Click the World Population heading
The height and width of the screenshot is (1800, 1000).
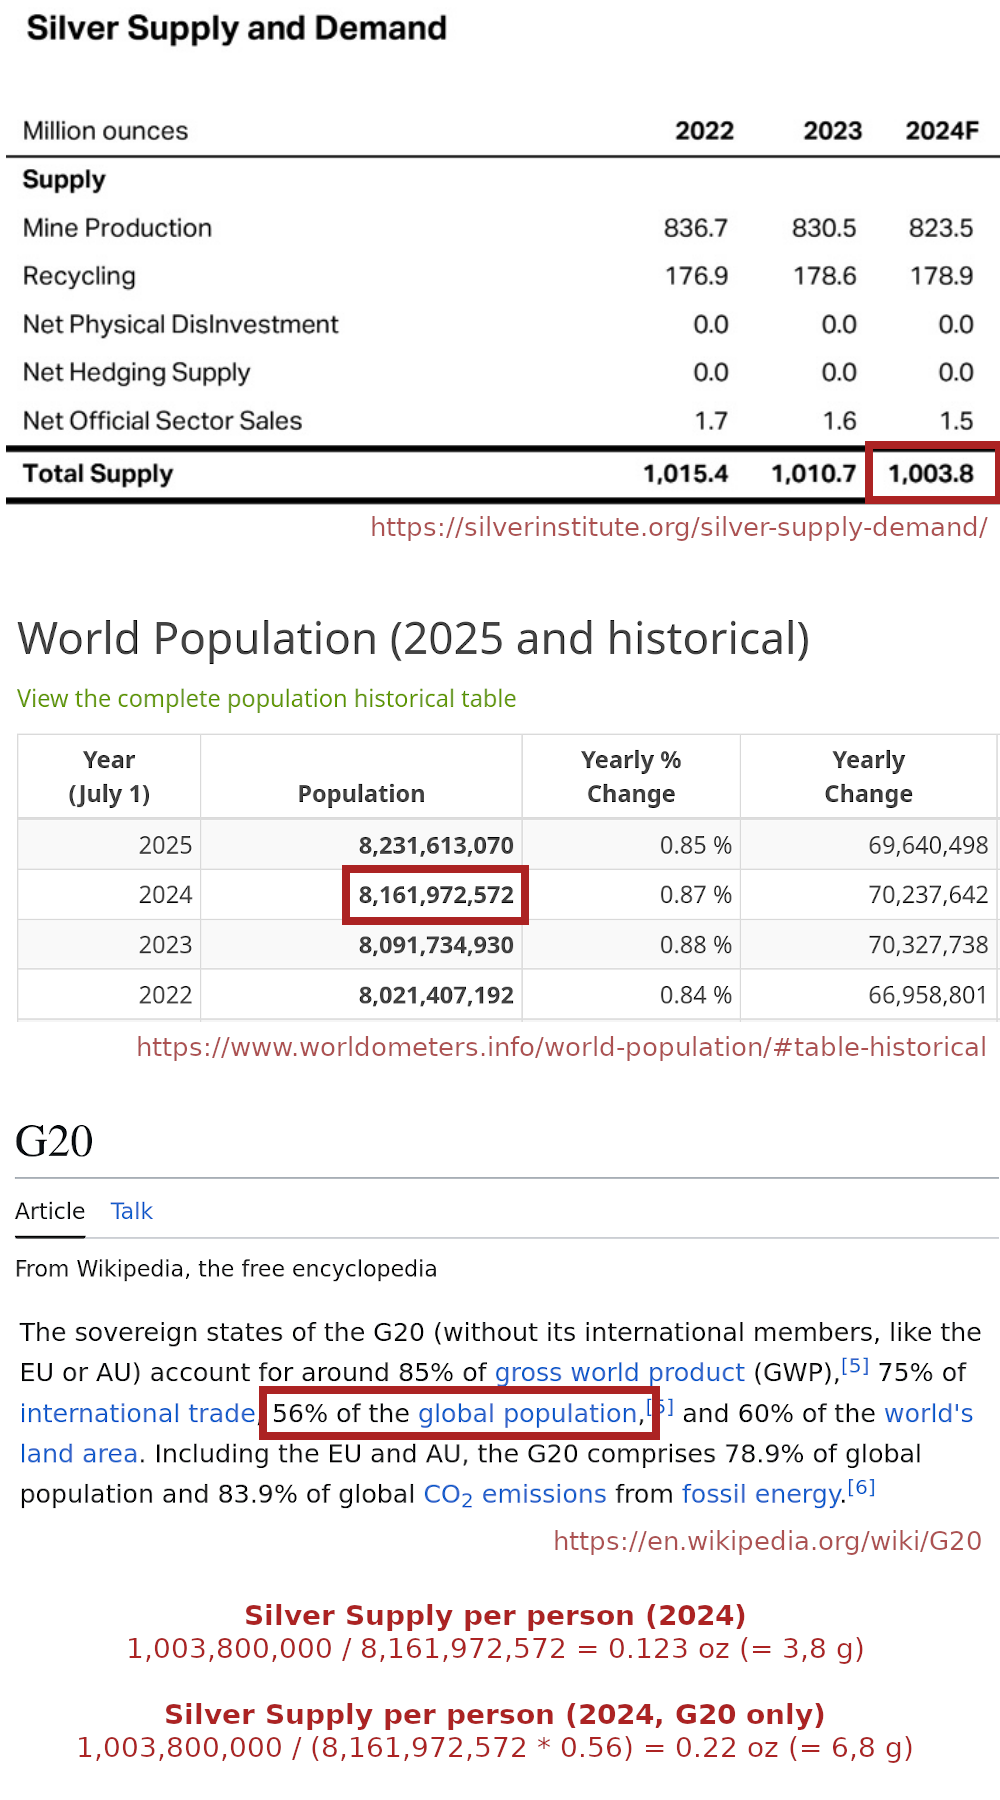click(414, 639)
